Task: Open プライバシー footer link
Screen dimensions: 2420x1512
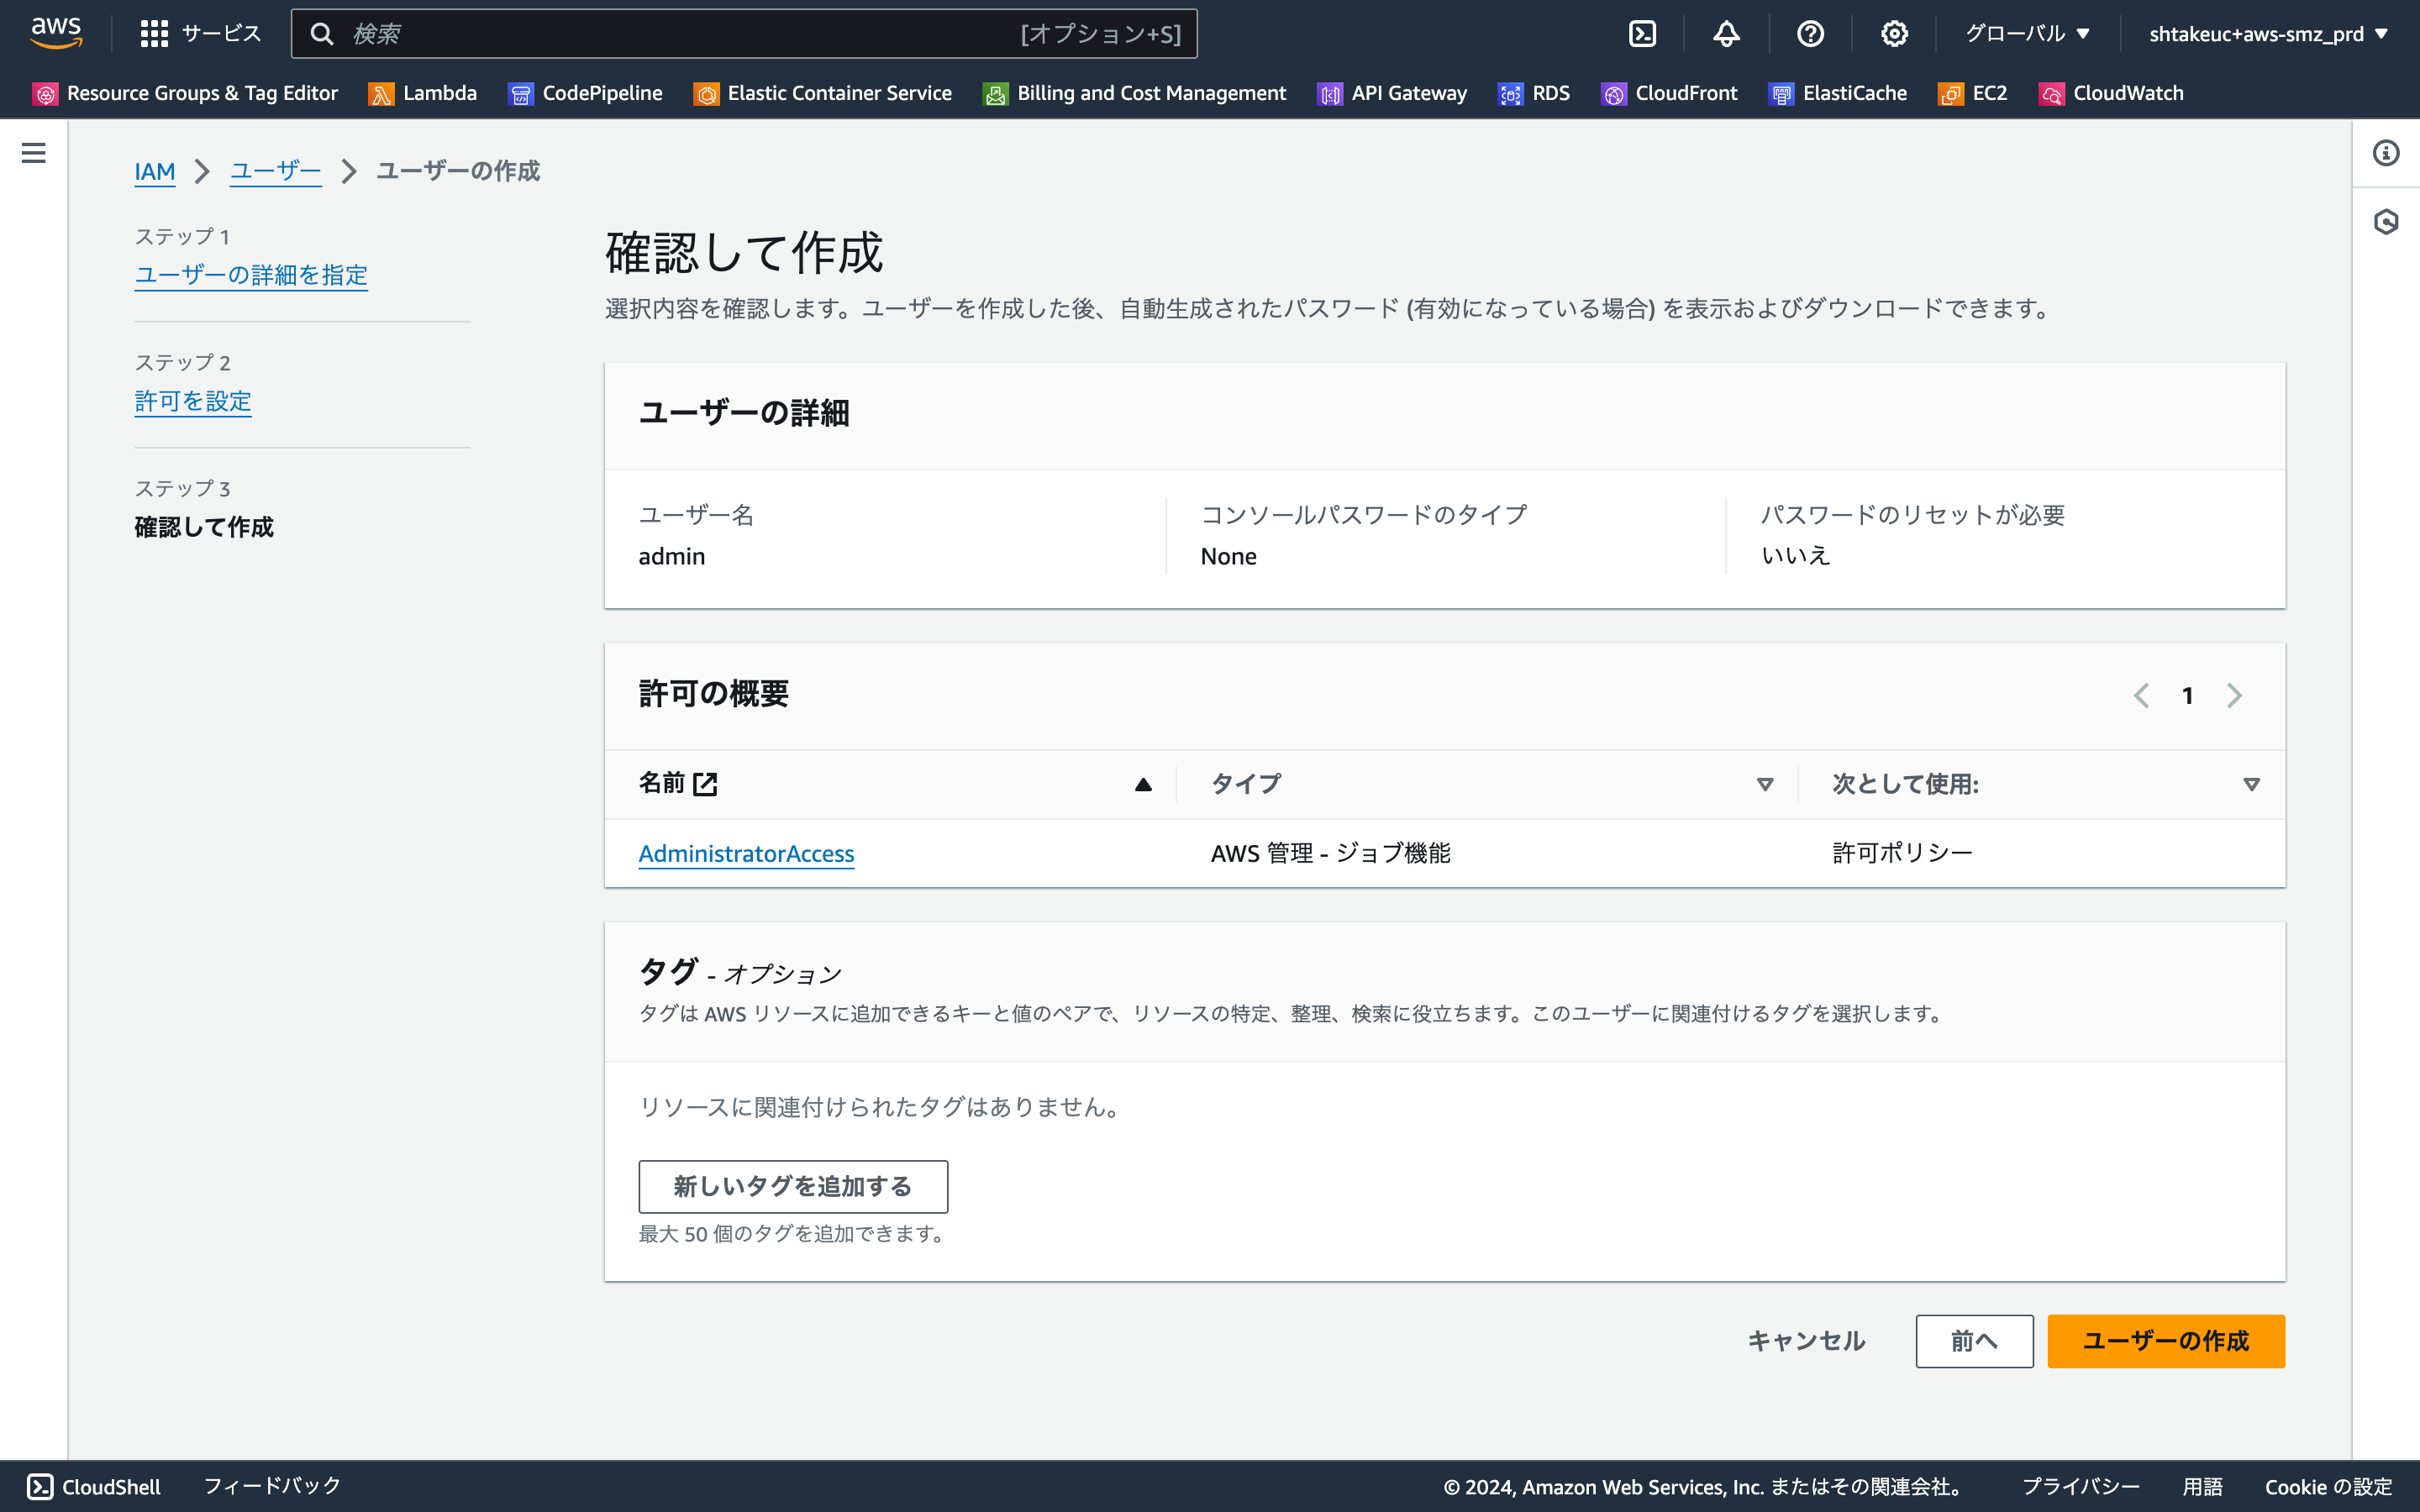Action: tap(2081, 1487)
